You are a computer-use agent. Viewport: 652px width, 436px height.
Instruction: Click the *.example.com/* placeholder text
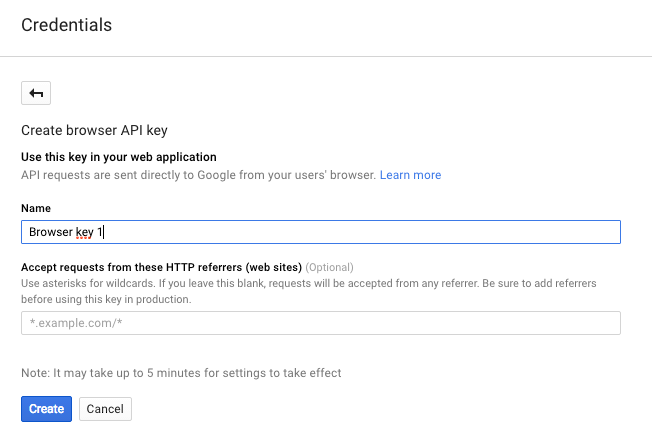point(76,323)
